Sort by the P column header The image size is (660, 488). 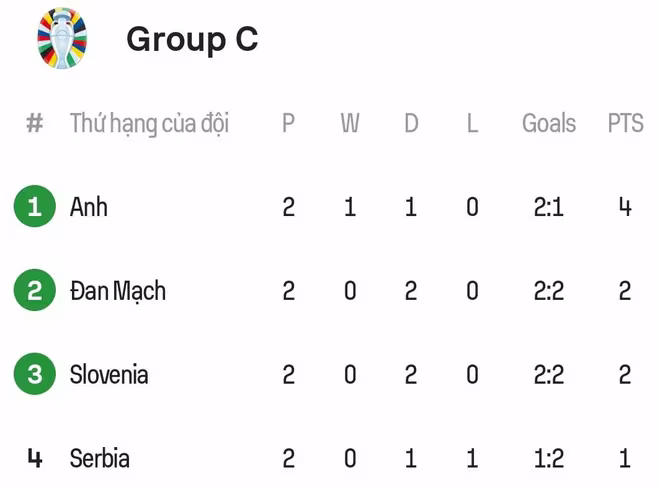pos(288,123)
